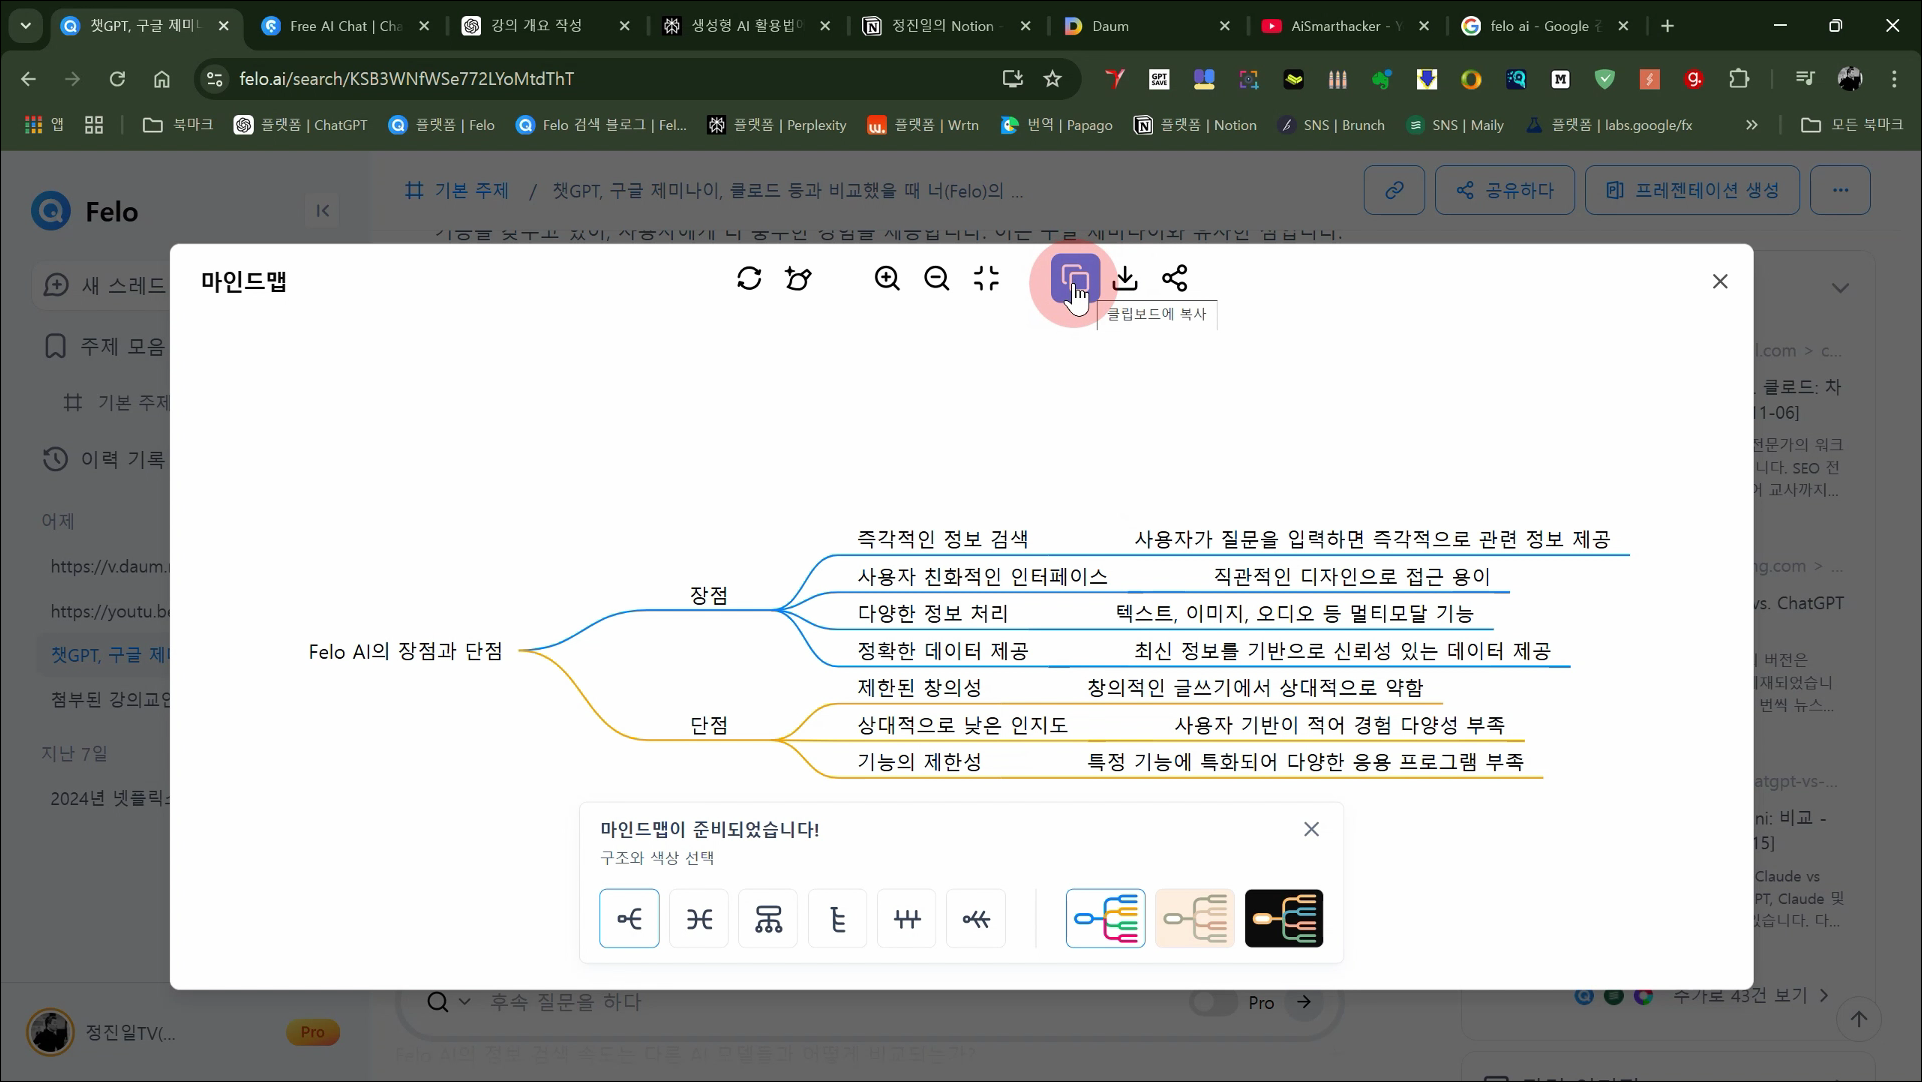
Task: Click the zoom out magnifier icon
Action: click(x=937, y=278)
